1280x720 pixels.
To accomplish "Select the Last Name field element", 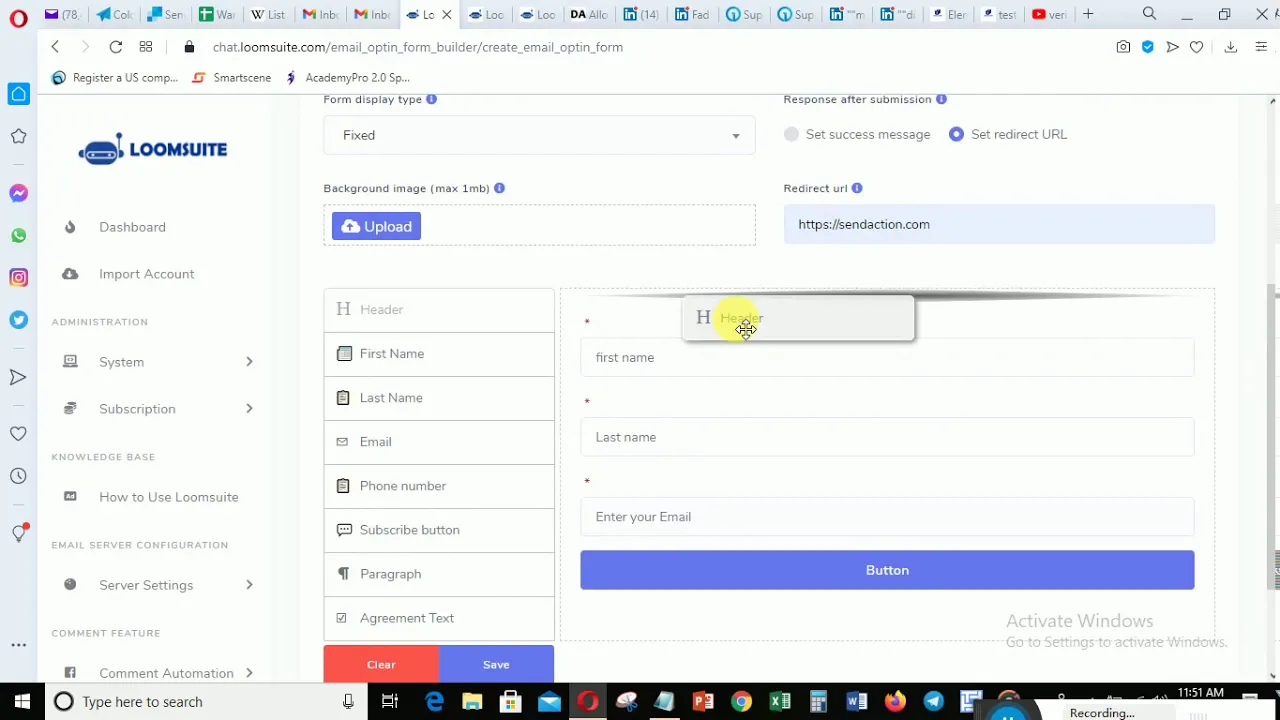I will (439, 398).
